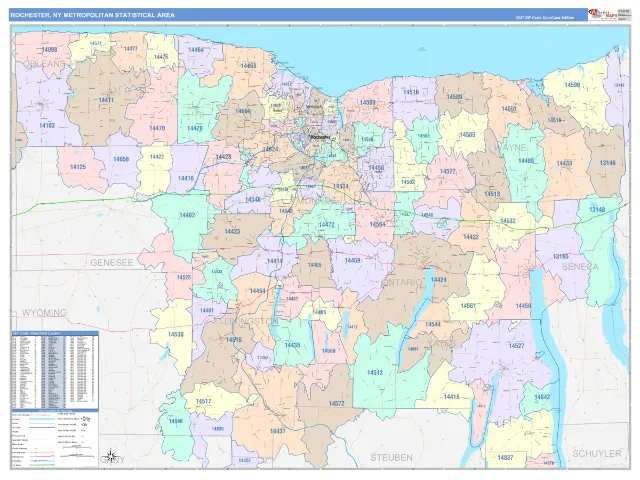
Task: Select ZIP code label 14428
Action: (224, 157)
